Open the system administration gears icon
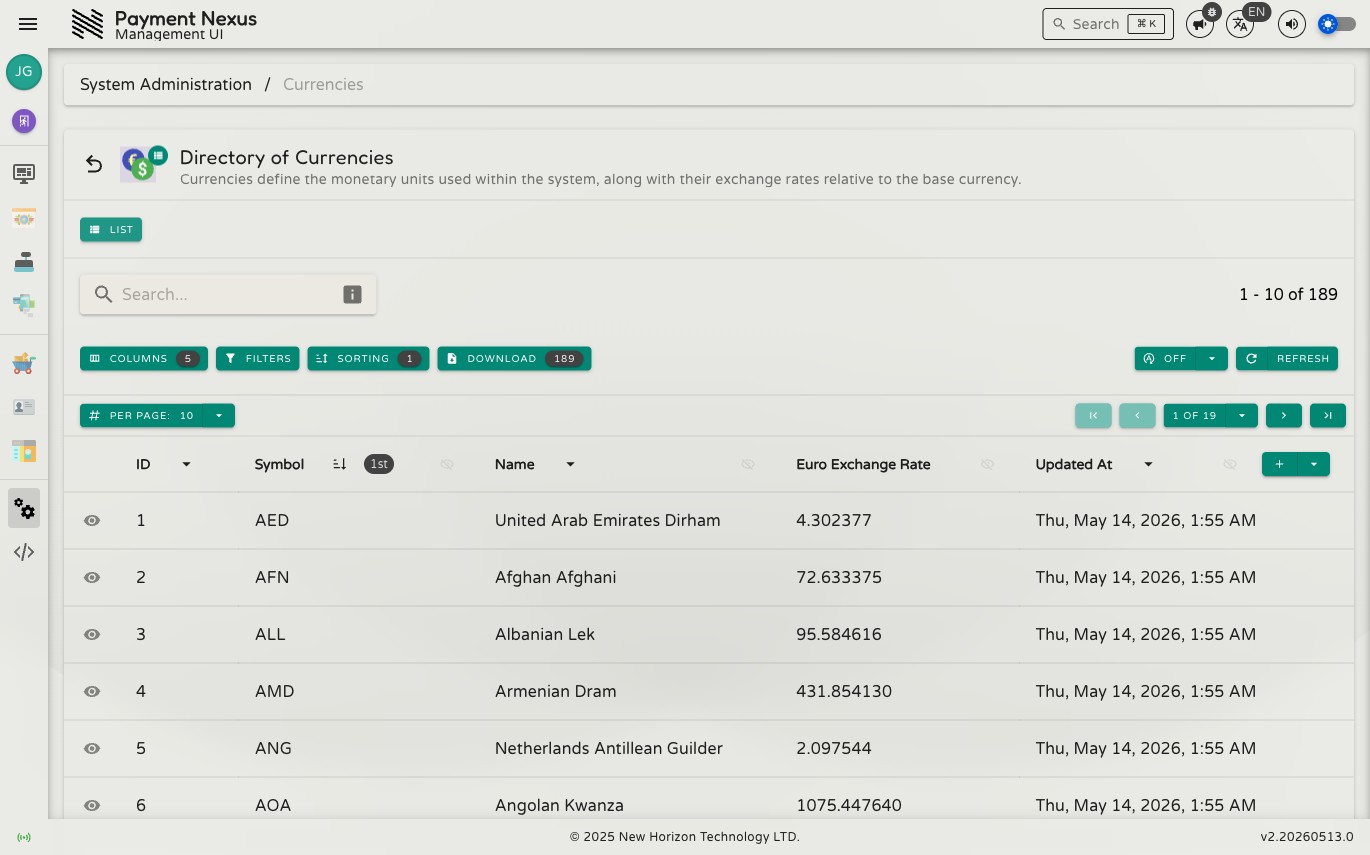 pos(24,508)
